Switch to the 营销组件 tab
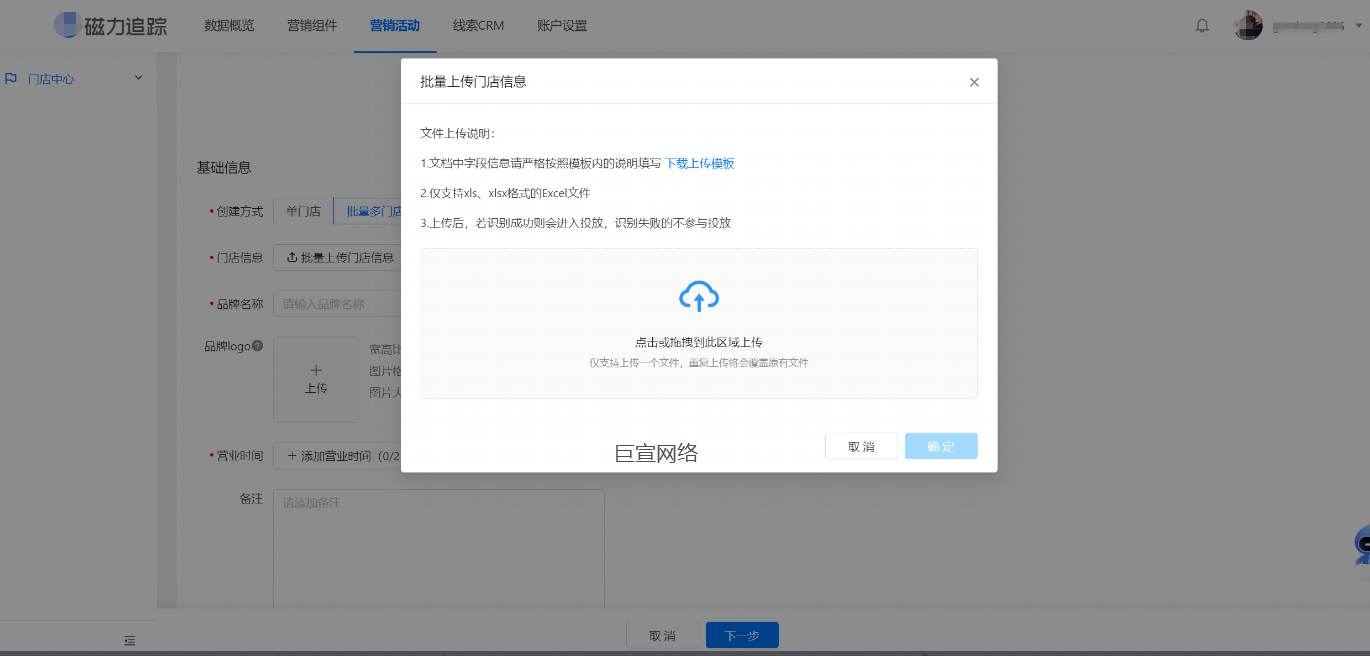 pos(312,26)
